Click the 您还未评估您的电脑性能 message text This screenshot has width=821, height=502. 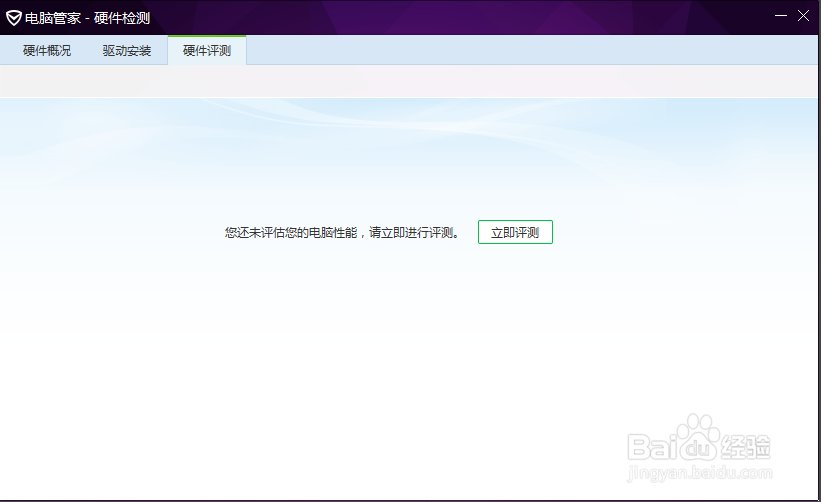tap(342, 232)
